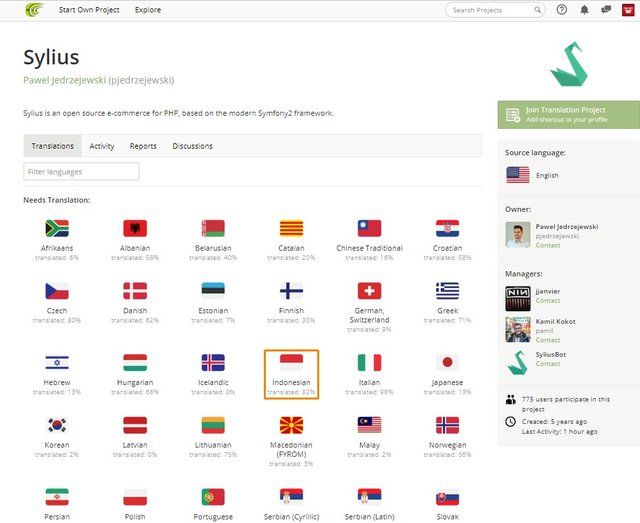Switch to the Activity tab
The image size is (640, 523).
102,146
